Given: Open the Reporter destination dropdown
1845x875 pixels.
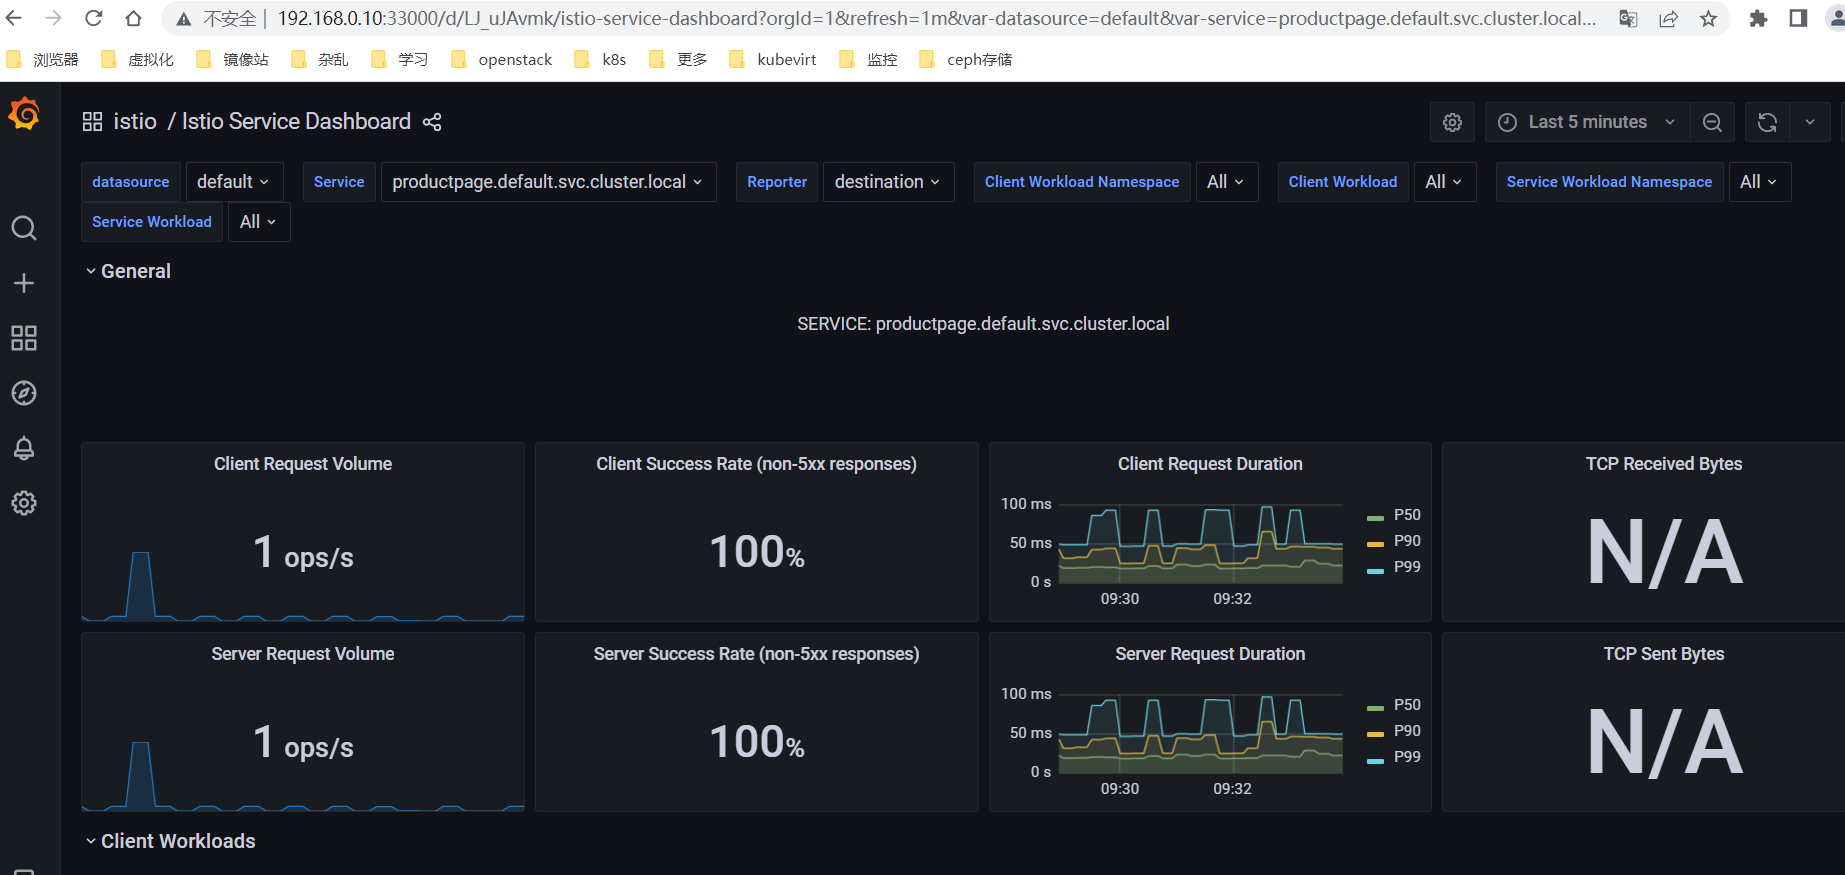Looking at the screenshot, I should [x=887, y=182].
